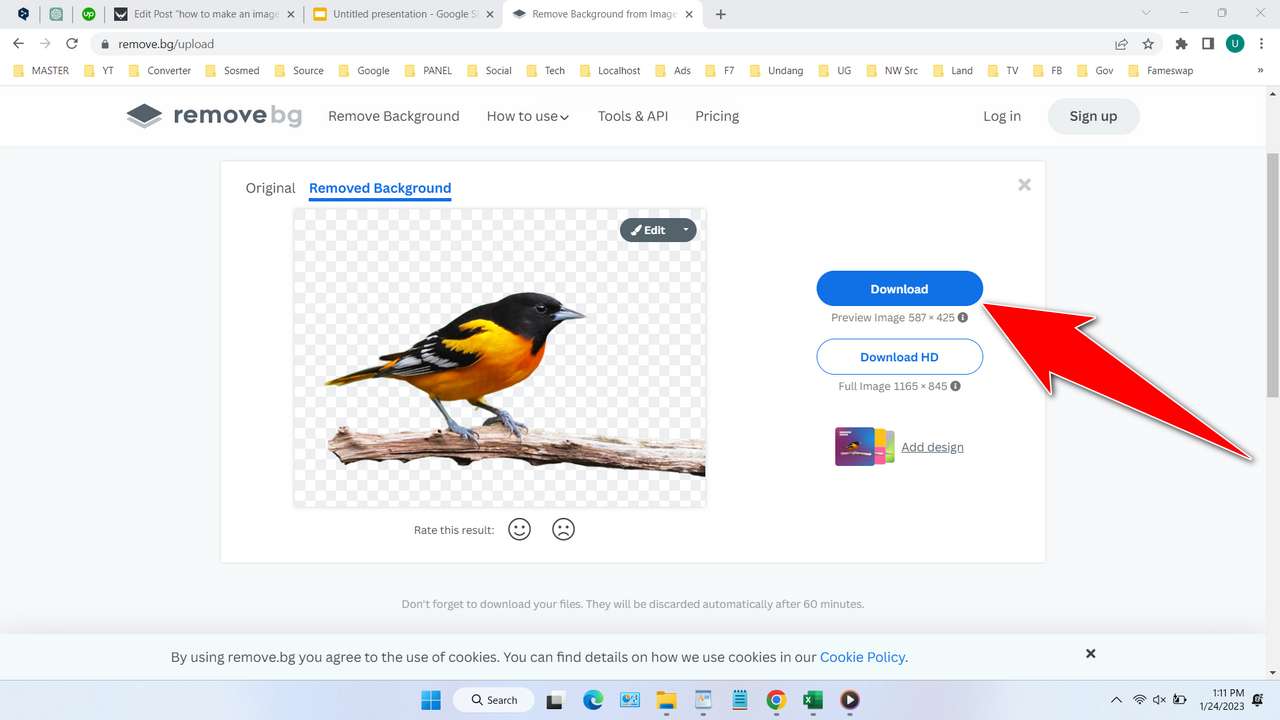Click the remove.bg logo

[213, 115]
